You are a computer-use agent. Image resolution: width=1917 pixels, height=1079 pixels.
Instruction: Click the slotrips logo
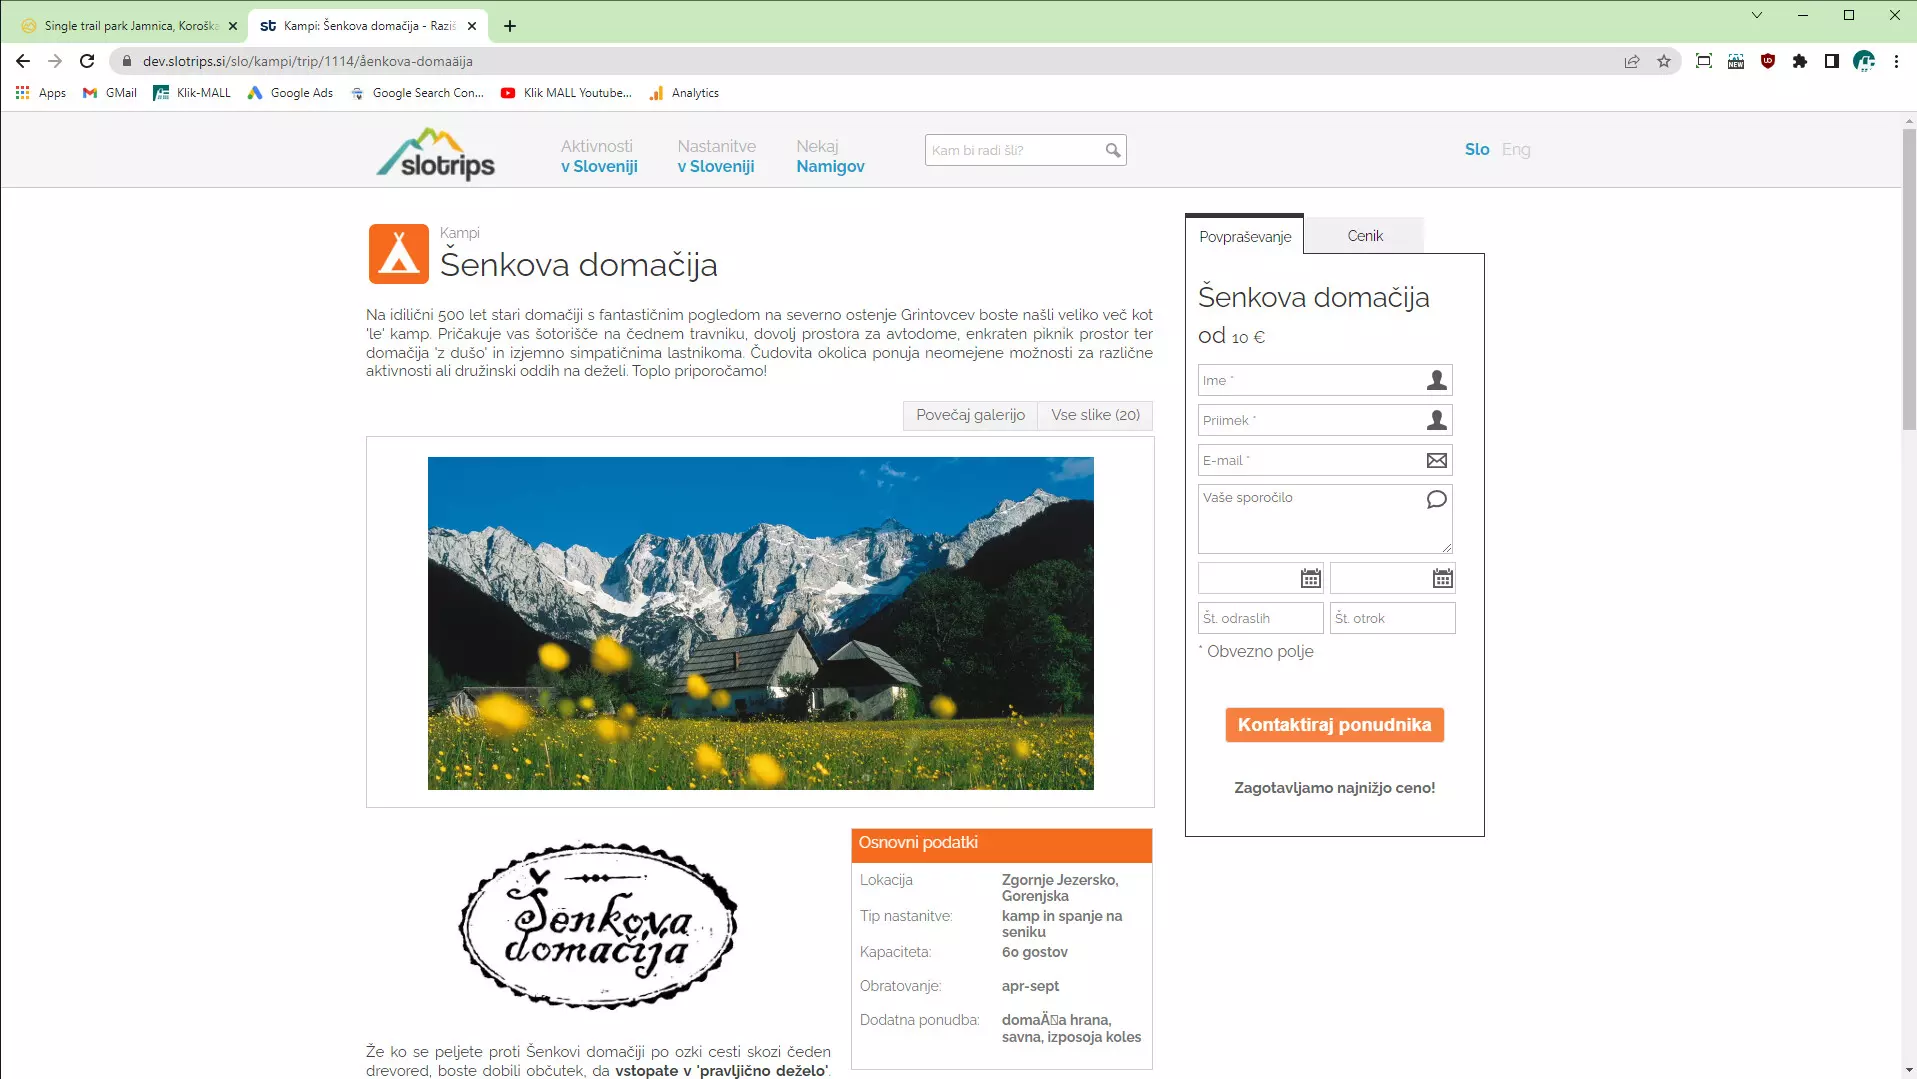click(x=436, y=155)
